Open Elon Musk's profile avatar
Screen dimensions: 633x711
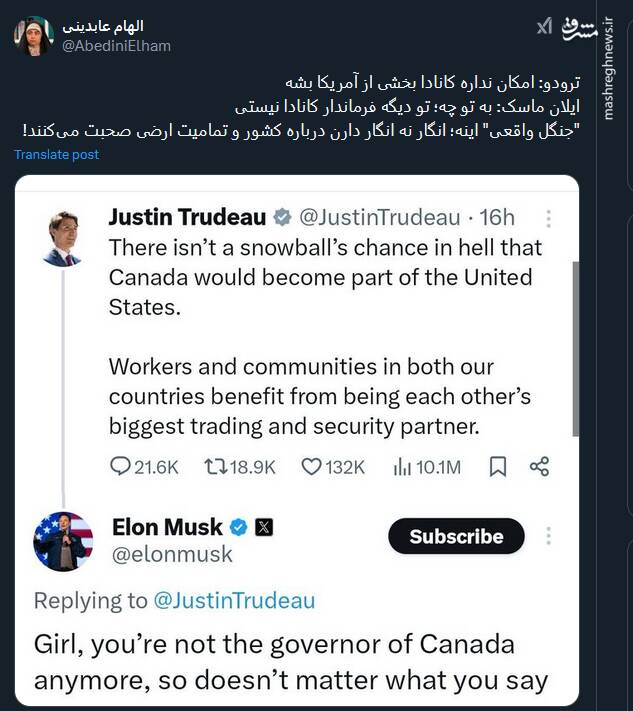pos(63,541)
